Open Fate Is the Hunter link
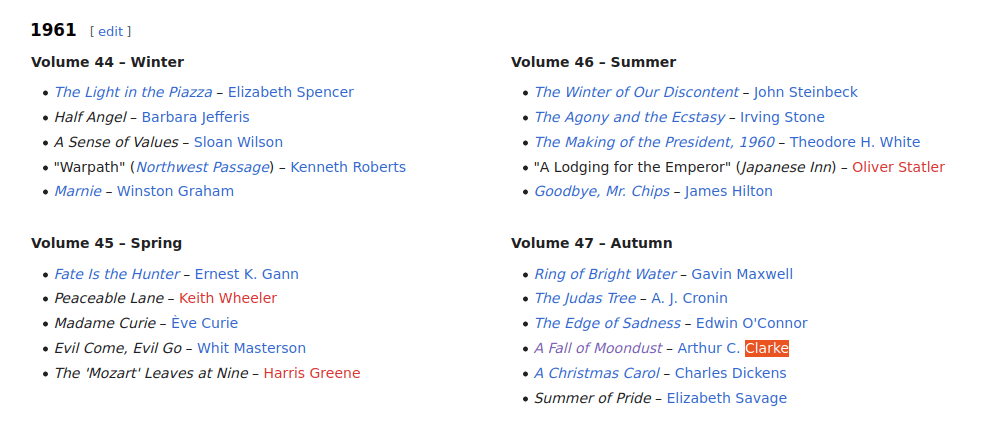This screenshot has height=436, width=989. point(117,274)
